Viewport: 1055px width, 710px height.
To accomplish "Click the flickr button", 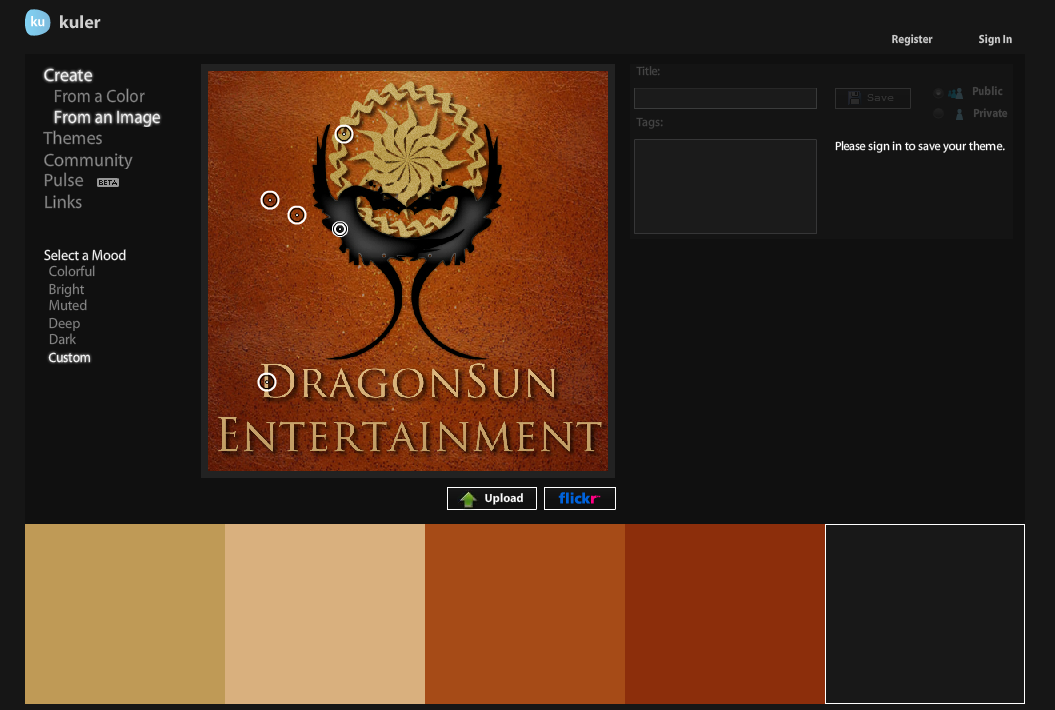I will click(579, 499).
